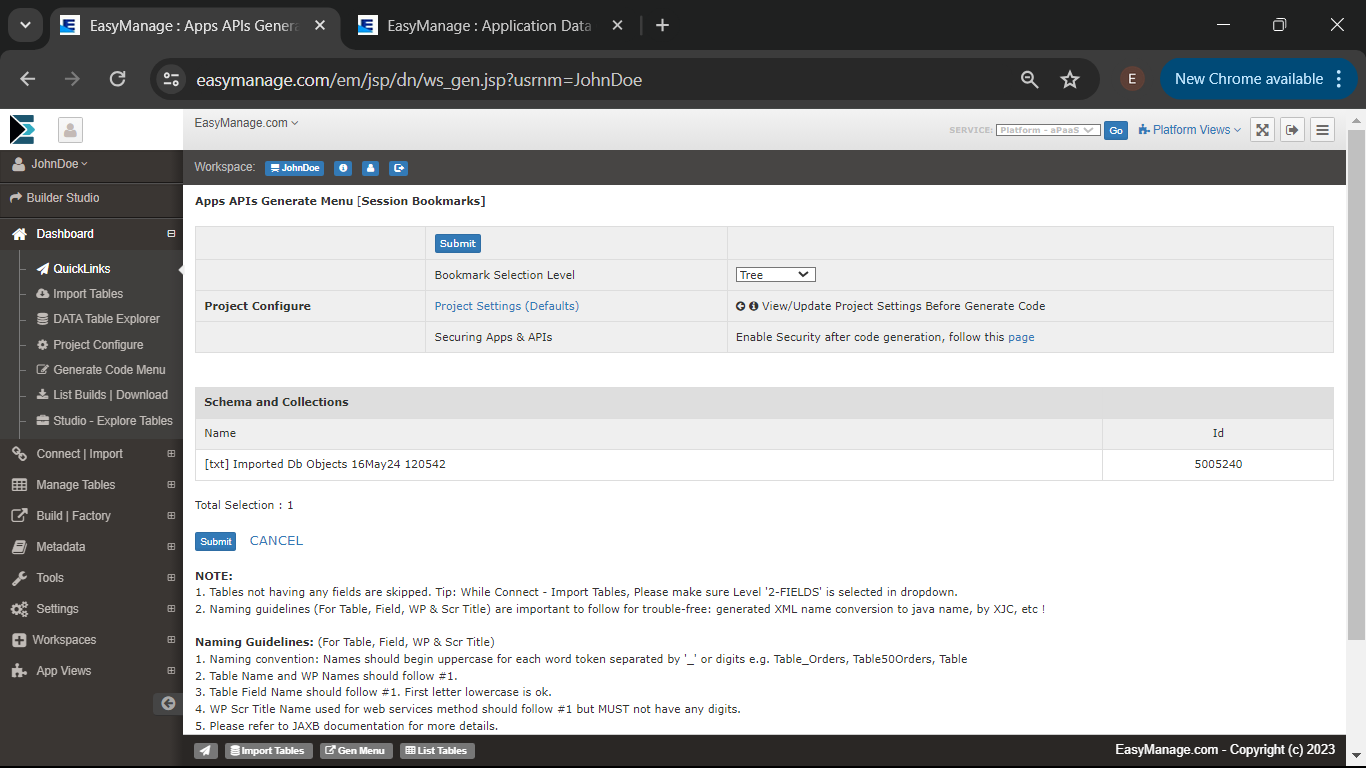Screen dimensions: 1366x768
Task: Click the workspace info icon
Action: (x=342, y=168)
